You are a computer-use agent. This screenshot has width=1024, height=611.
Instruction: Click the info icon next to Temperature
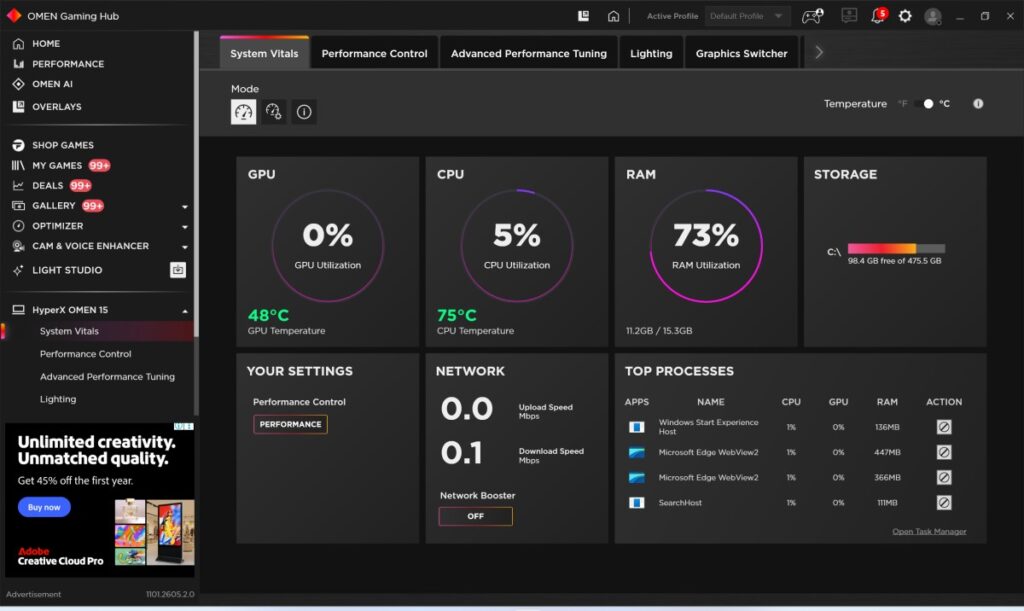tap(978, 104)
